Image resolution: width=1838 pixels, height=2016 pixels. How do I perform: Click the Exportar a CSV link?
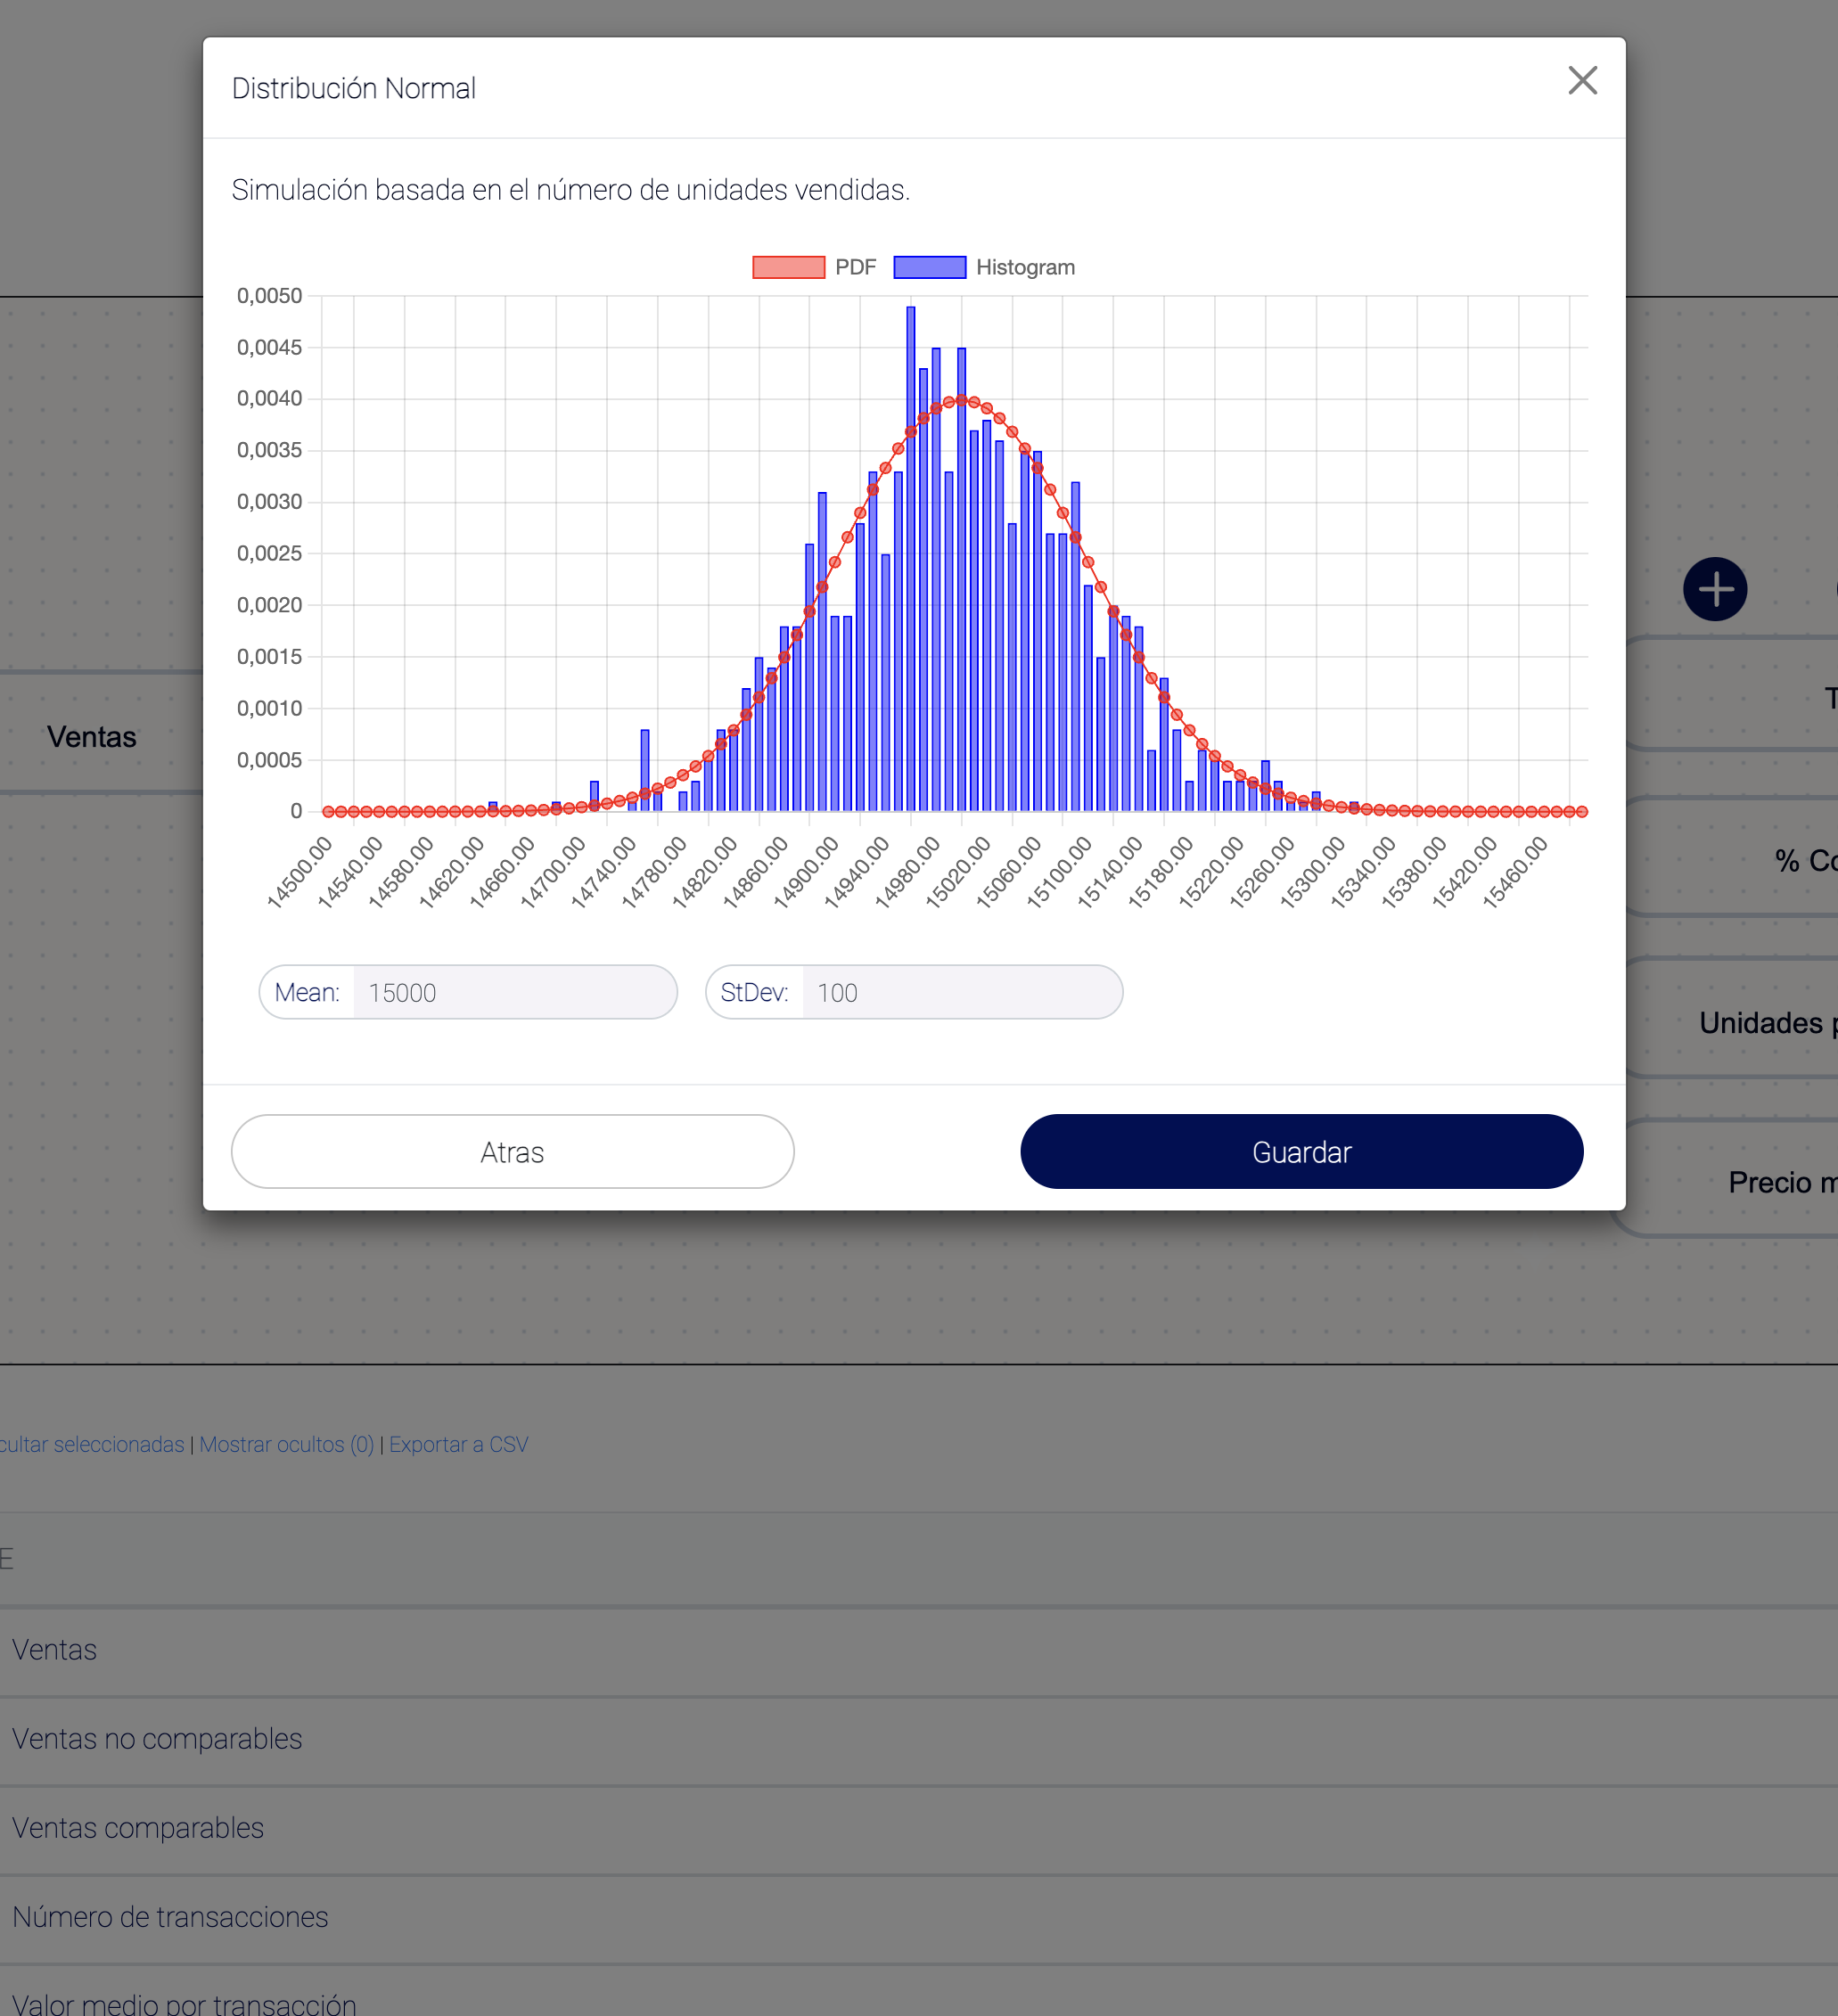(458, 1445)
